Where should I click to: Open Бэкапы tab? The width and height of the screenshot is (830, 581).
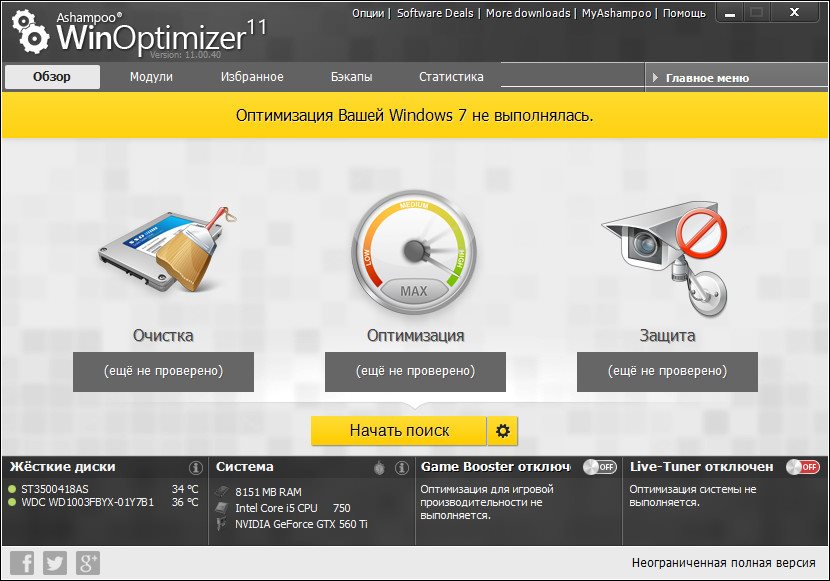pyautogui.click(x=351, y=77)
